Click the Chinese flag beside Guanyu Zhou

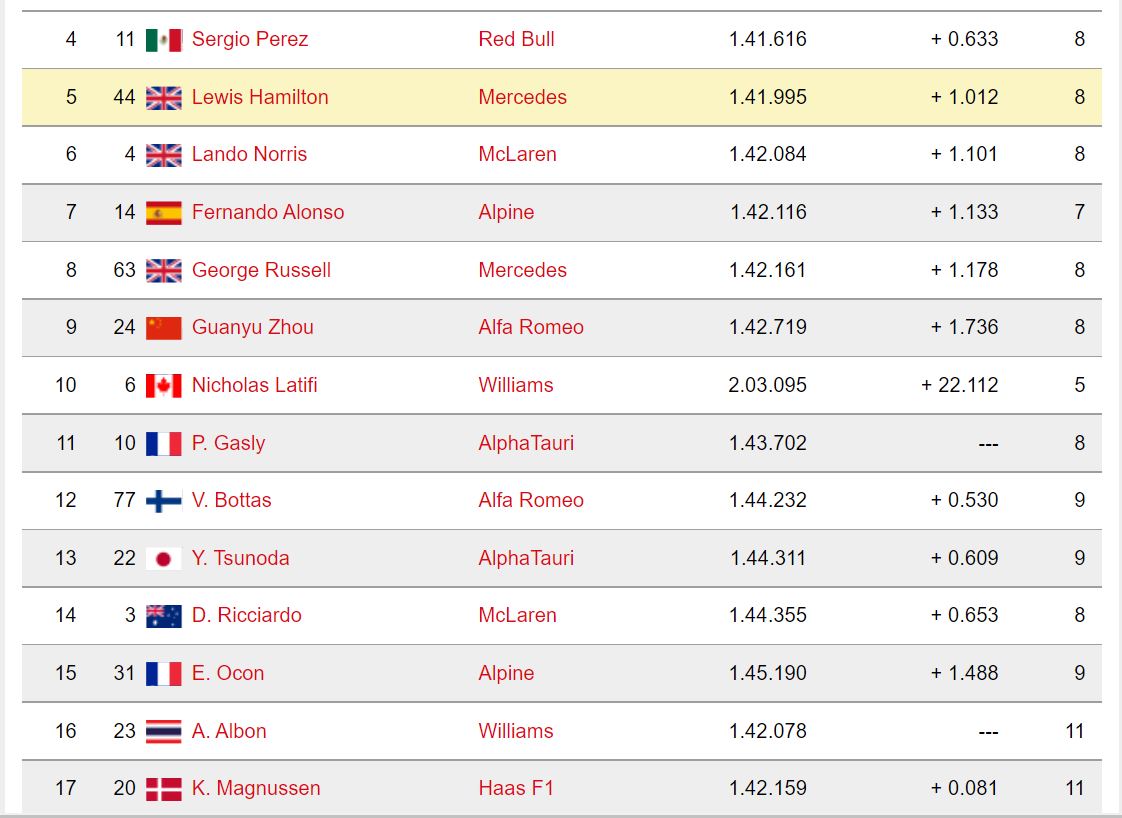pyautogui.click(x=163, y=327)
